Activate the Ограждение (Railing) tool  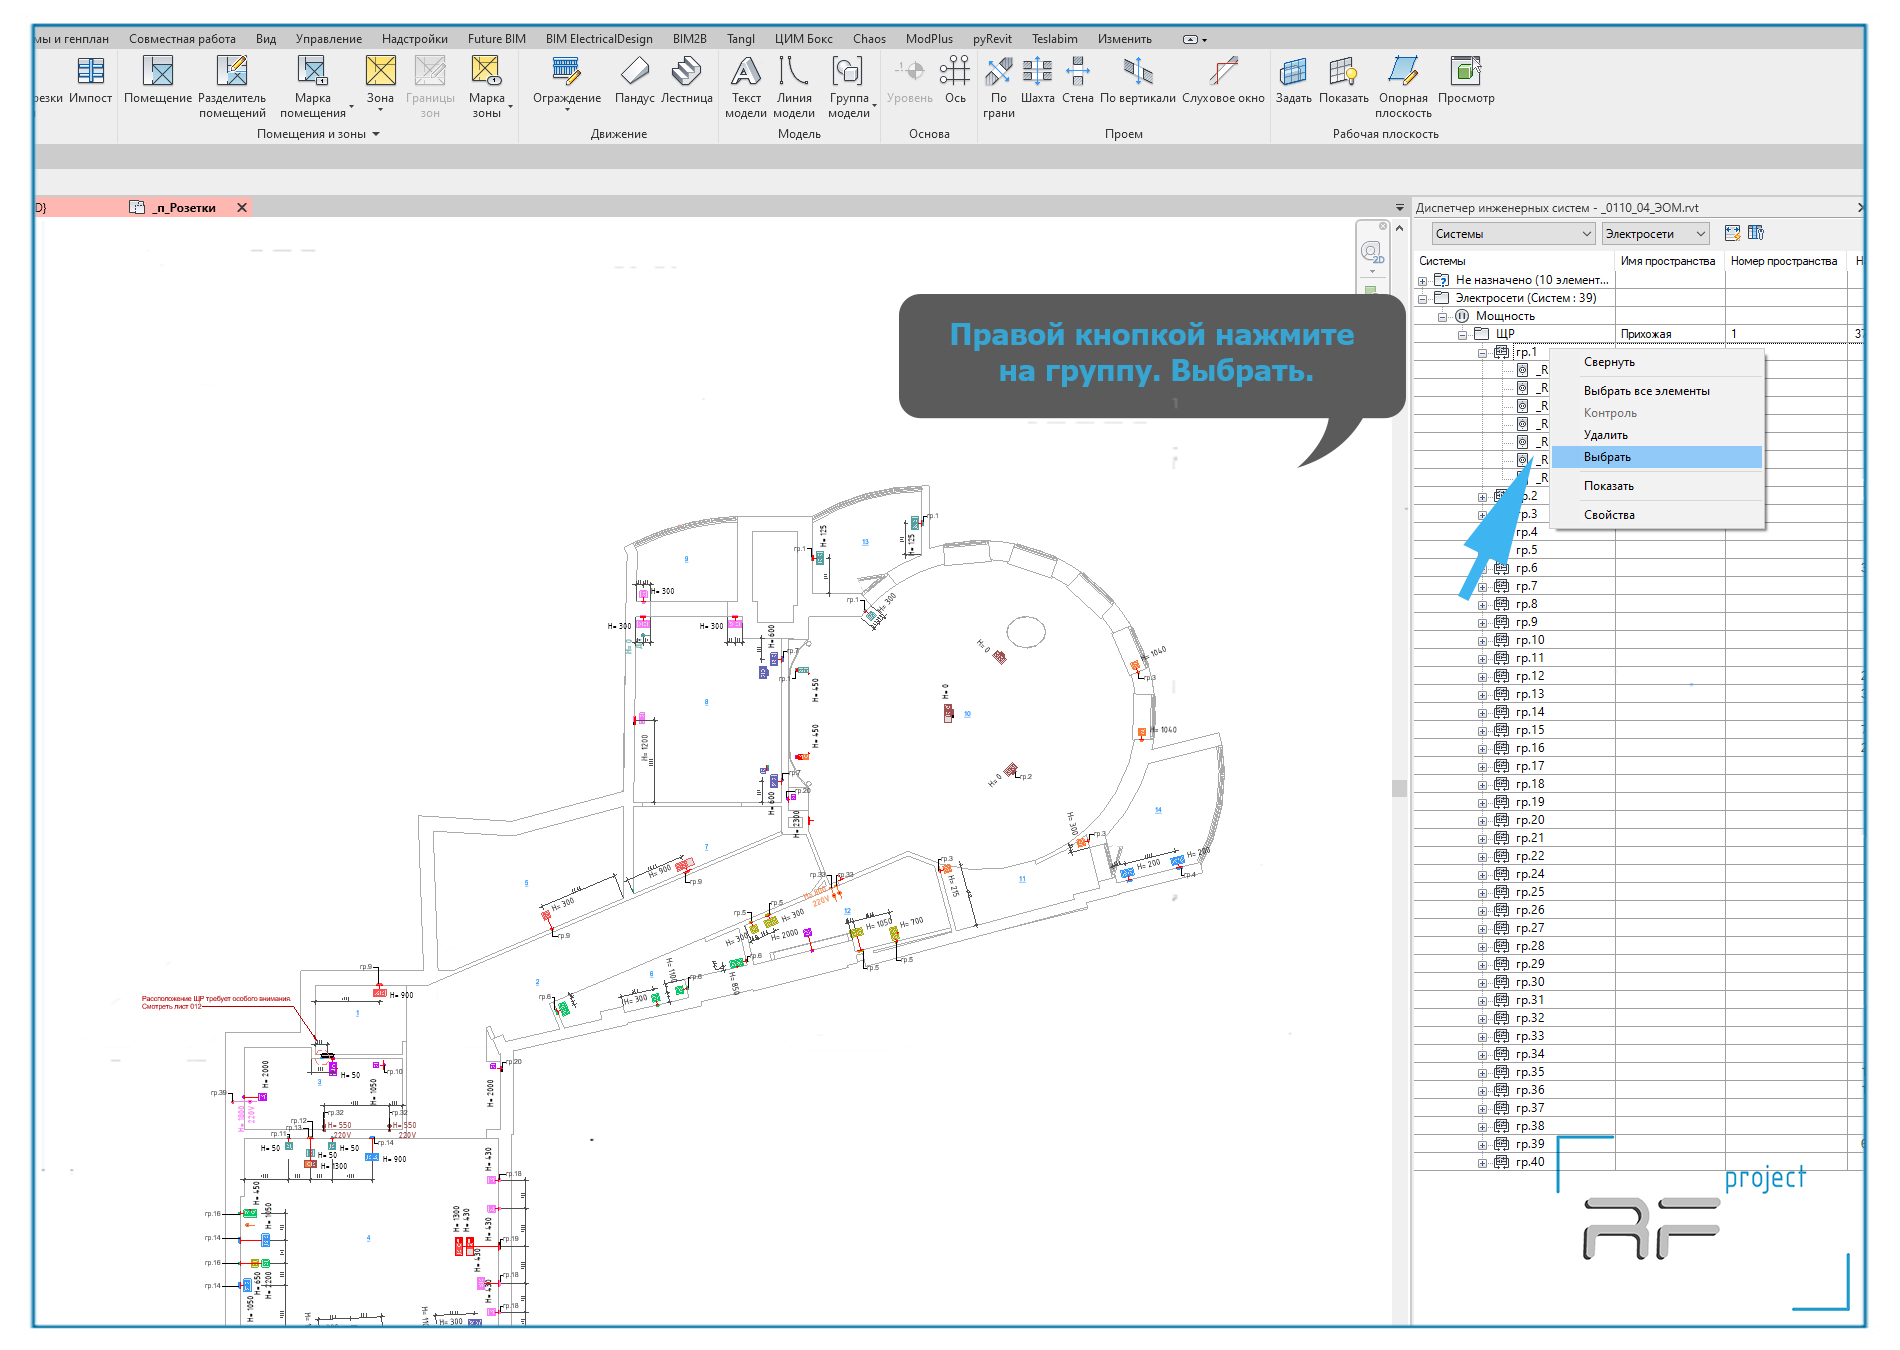[567, 80]
